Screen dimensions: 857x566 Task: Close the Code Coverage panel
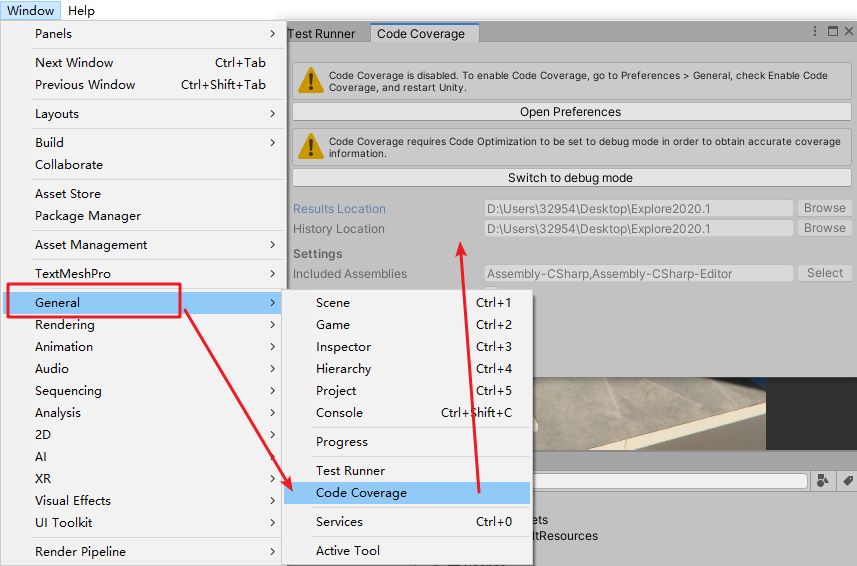click(849, 32)
